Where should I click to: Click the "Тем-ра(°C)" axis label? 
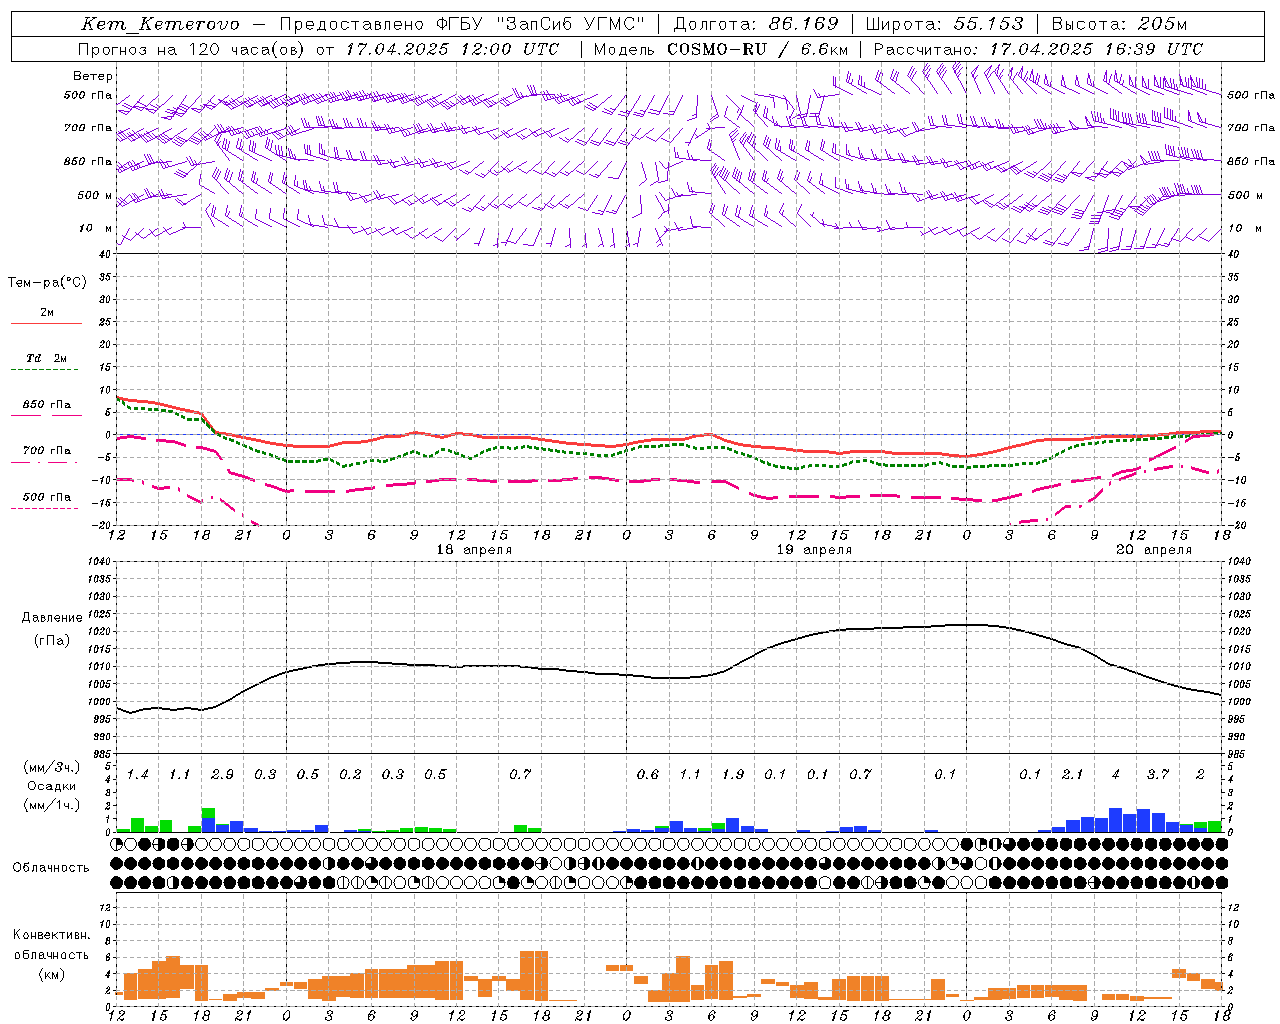point(47,283)
